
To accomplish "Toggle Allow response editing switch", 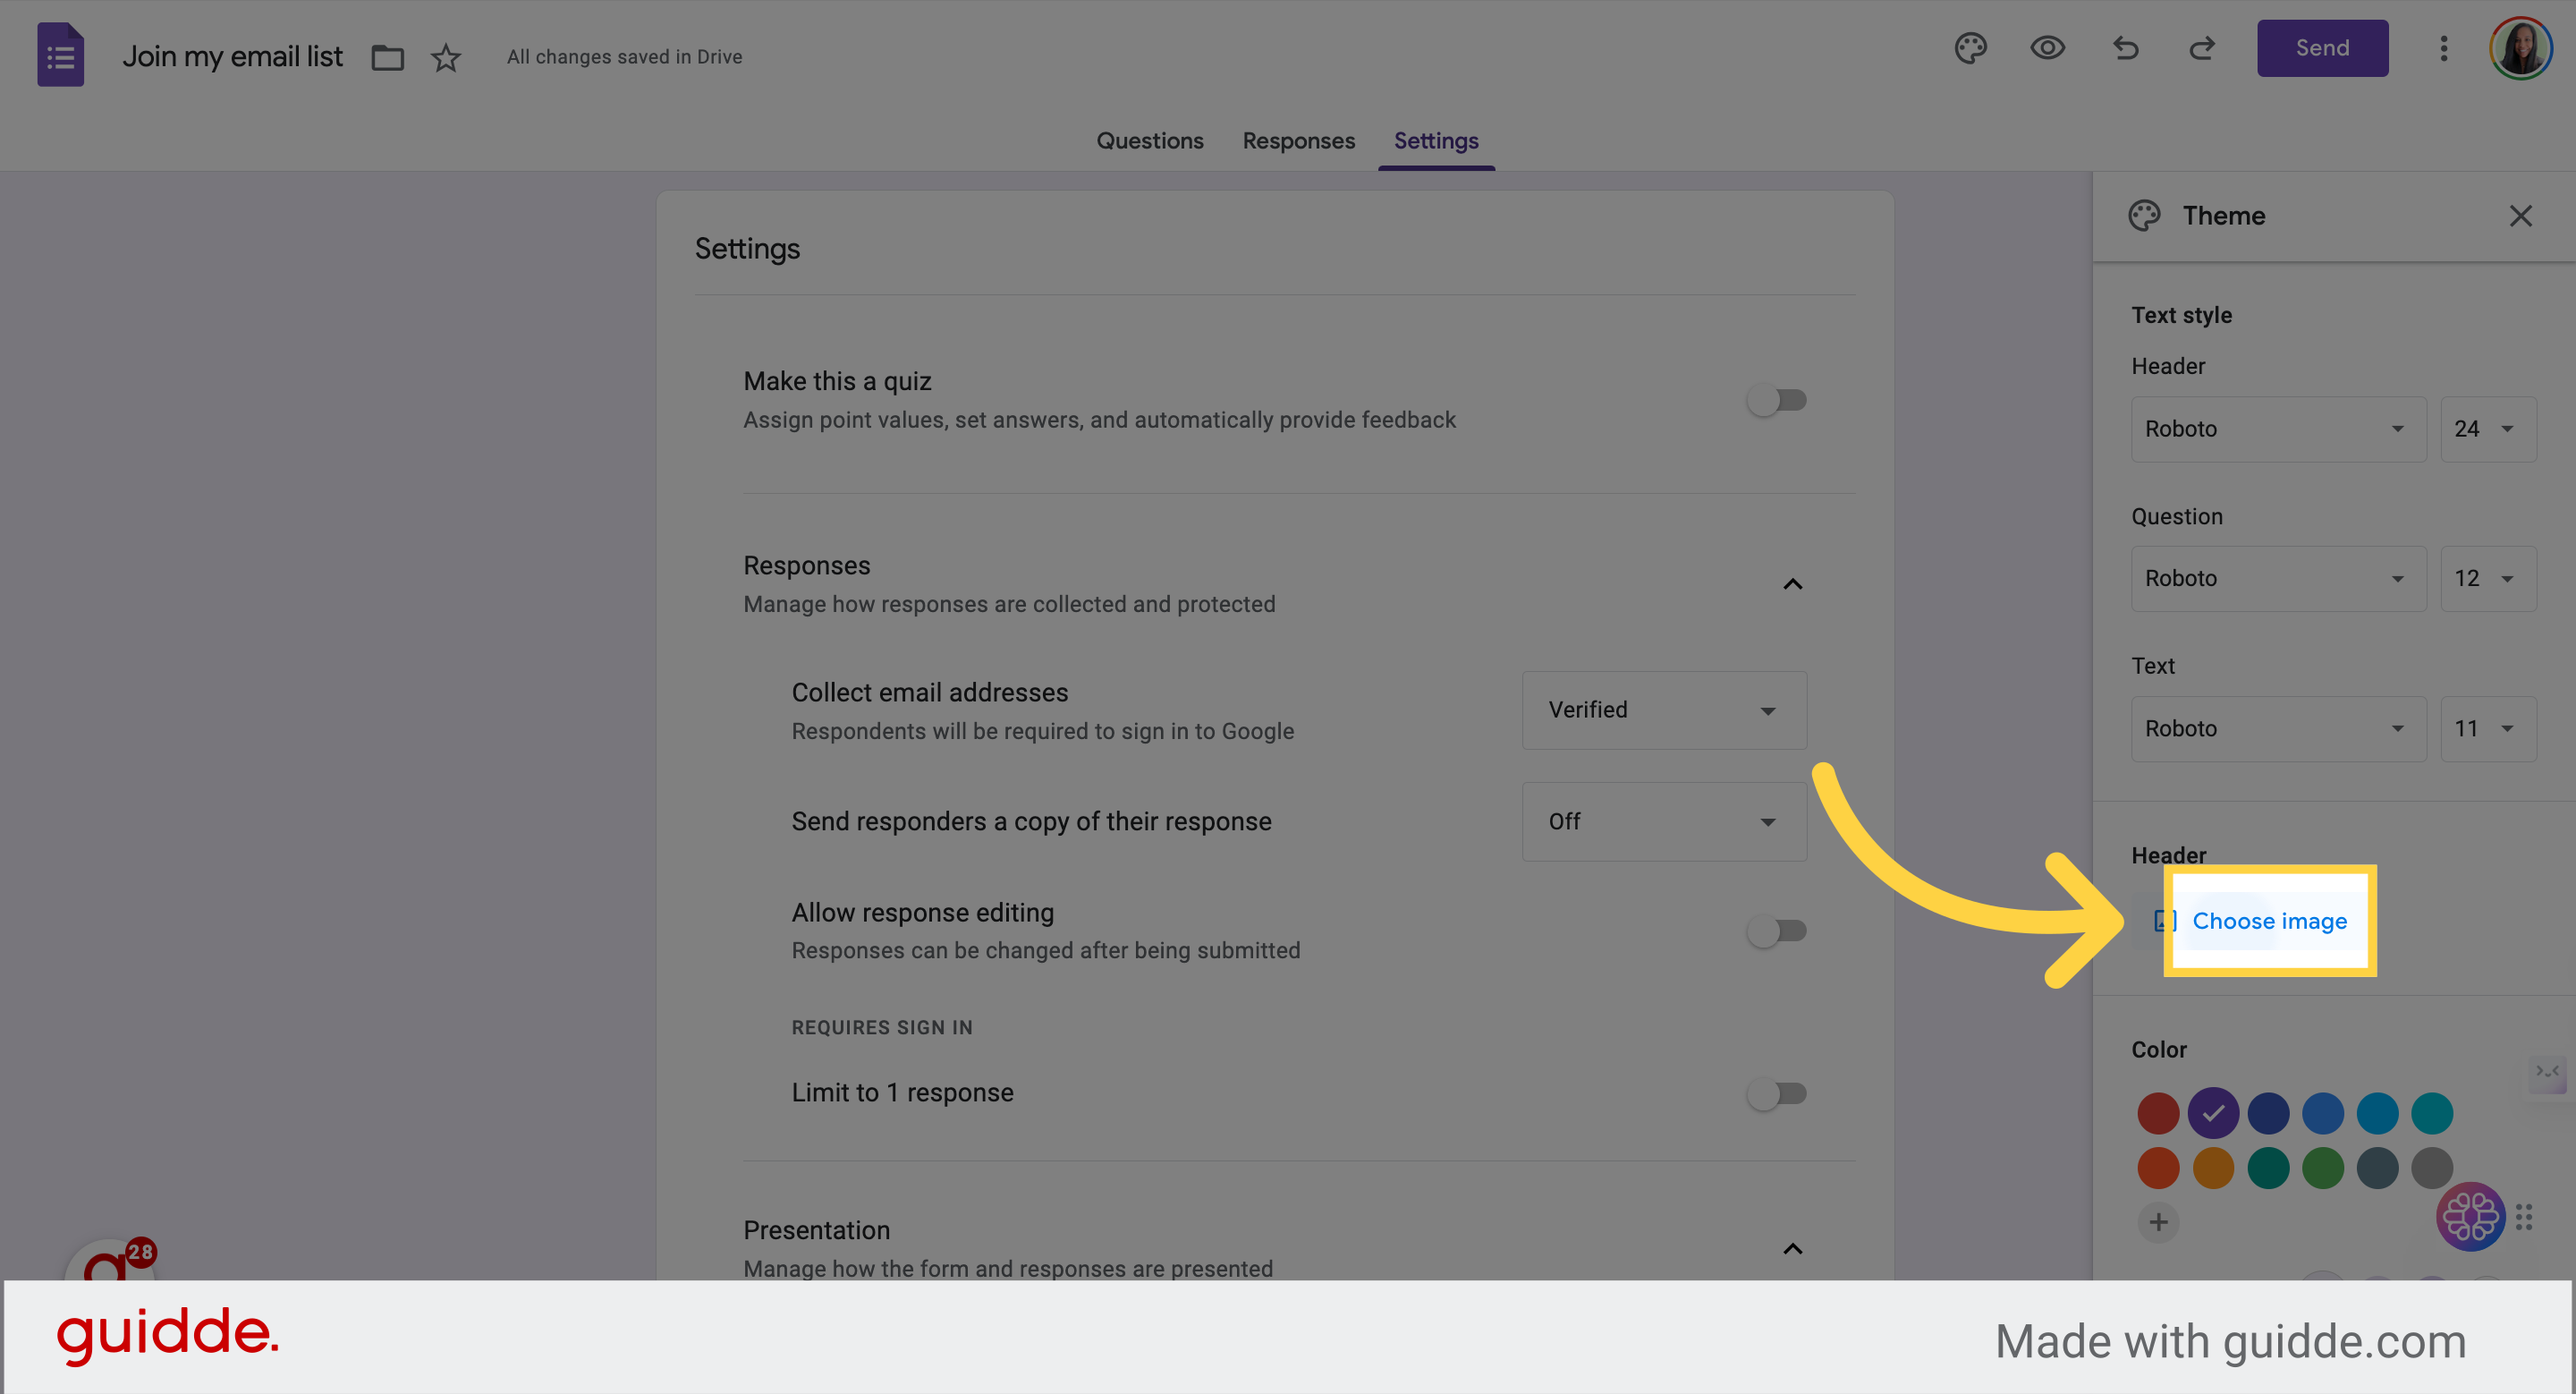I will (1777, 931).
